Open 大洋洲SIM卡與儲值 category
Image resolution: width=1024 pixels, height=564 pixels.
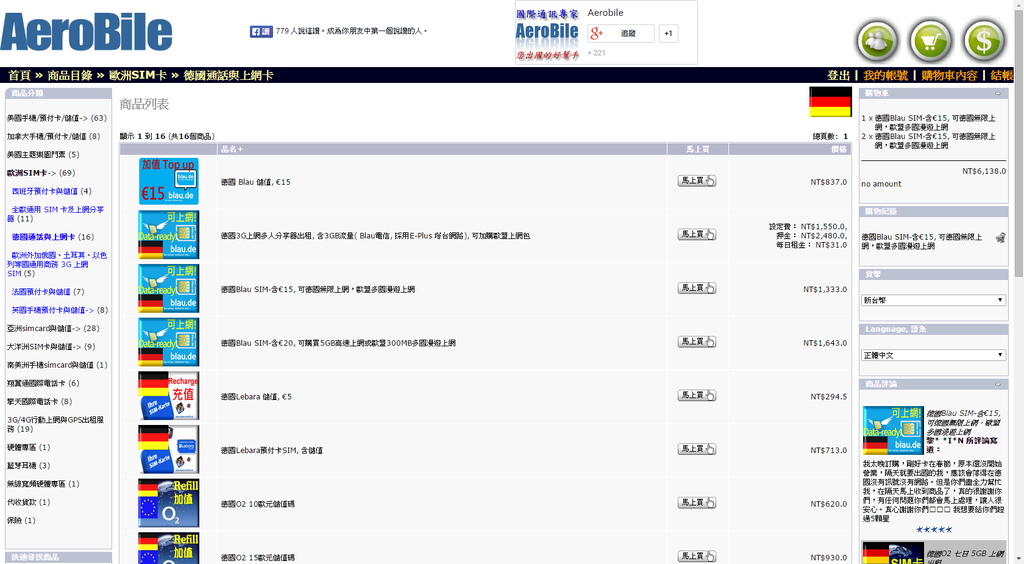[x=44, y=347]
